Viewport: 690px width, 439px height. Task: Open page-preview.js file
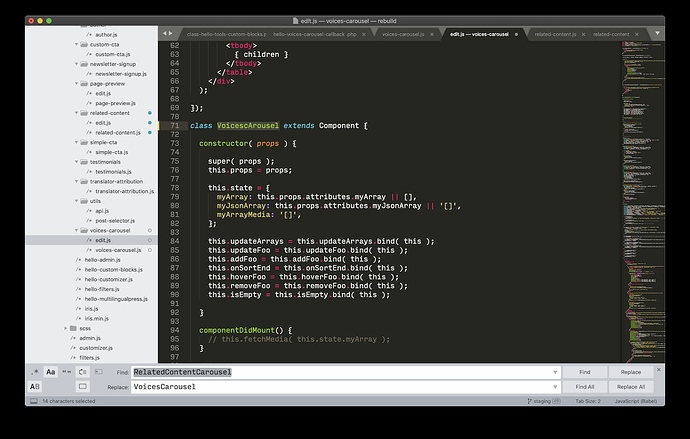[115, 103]
